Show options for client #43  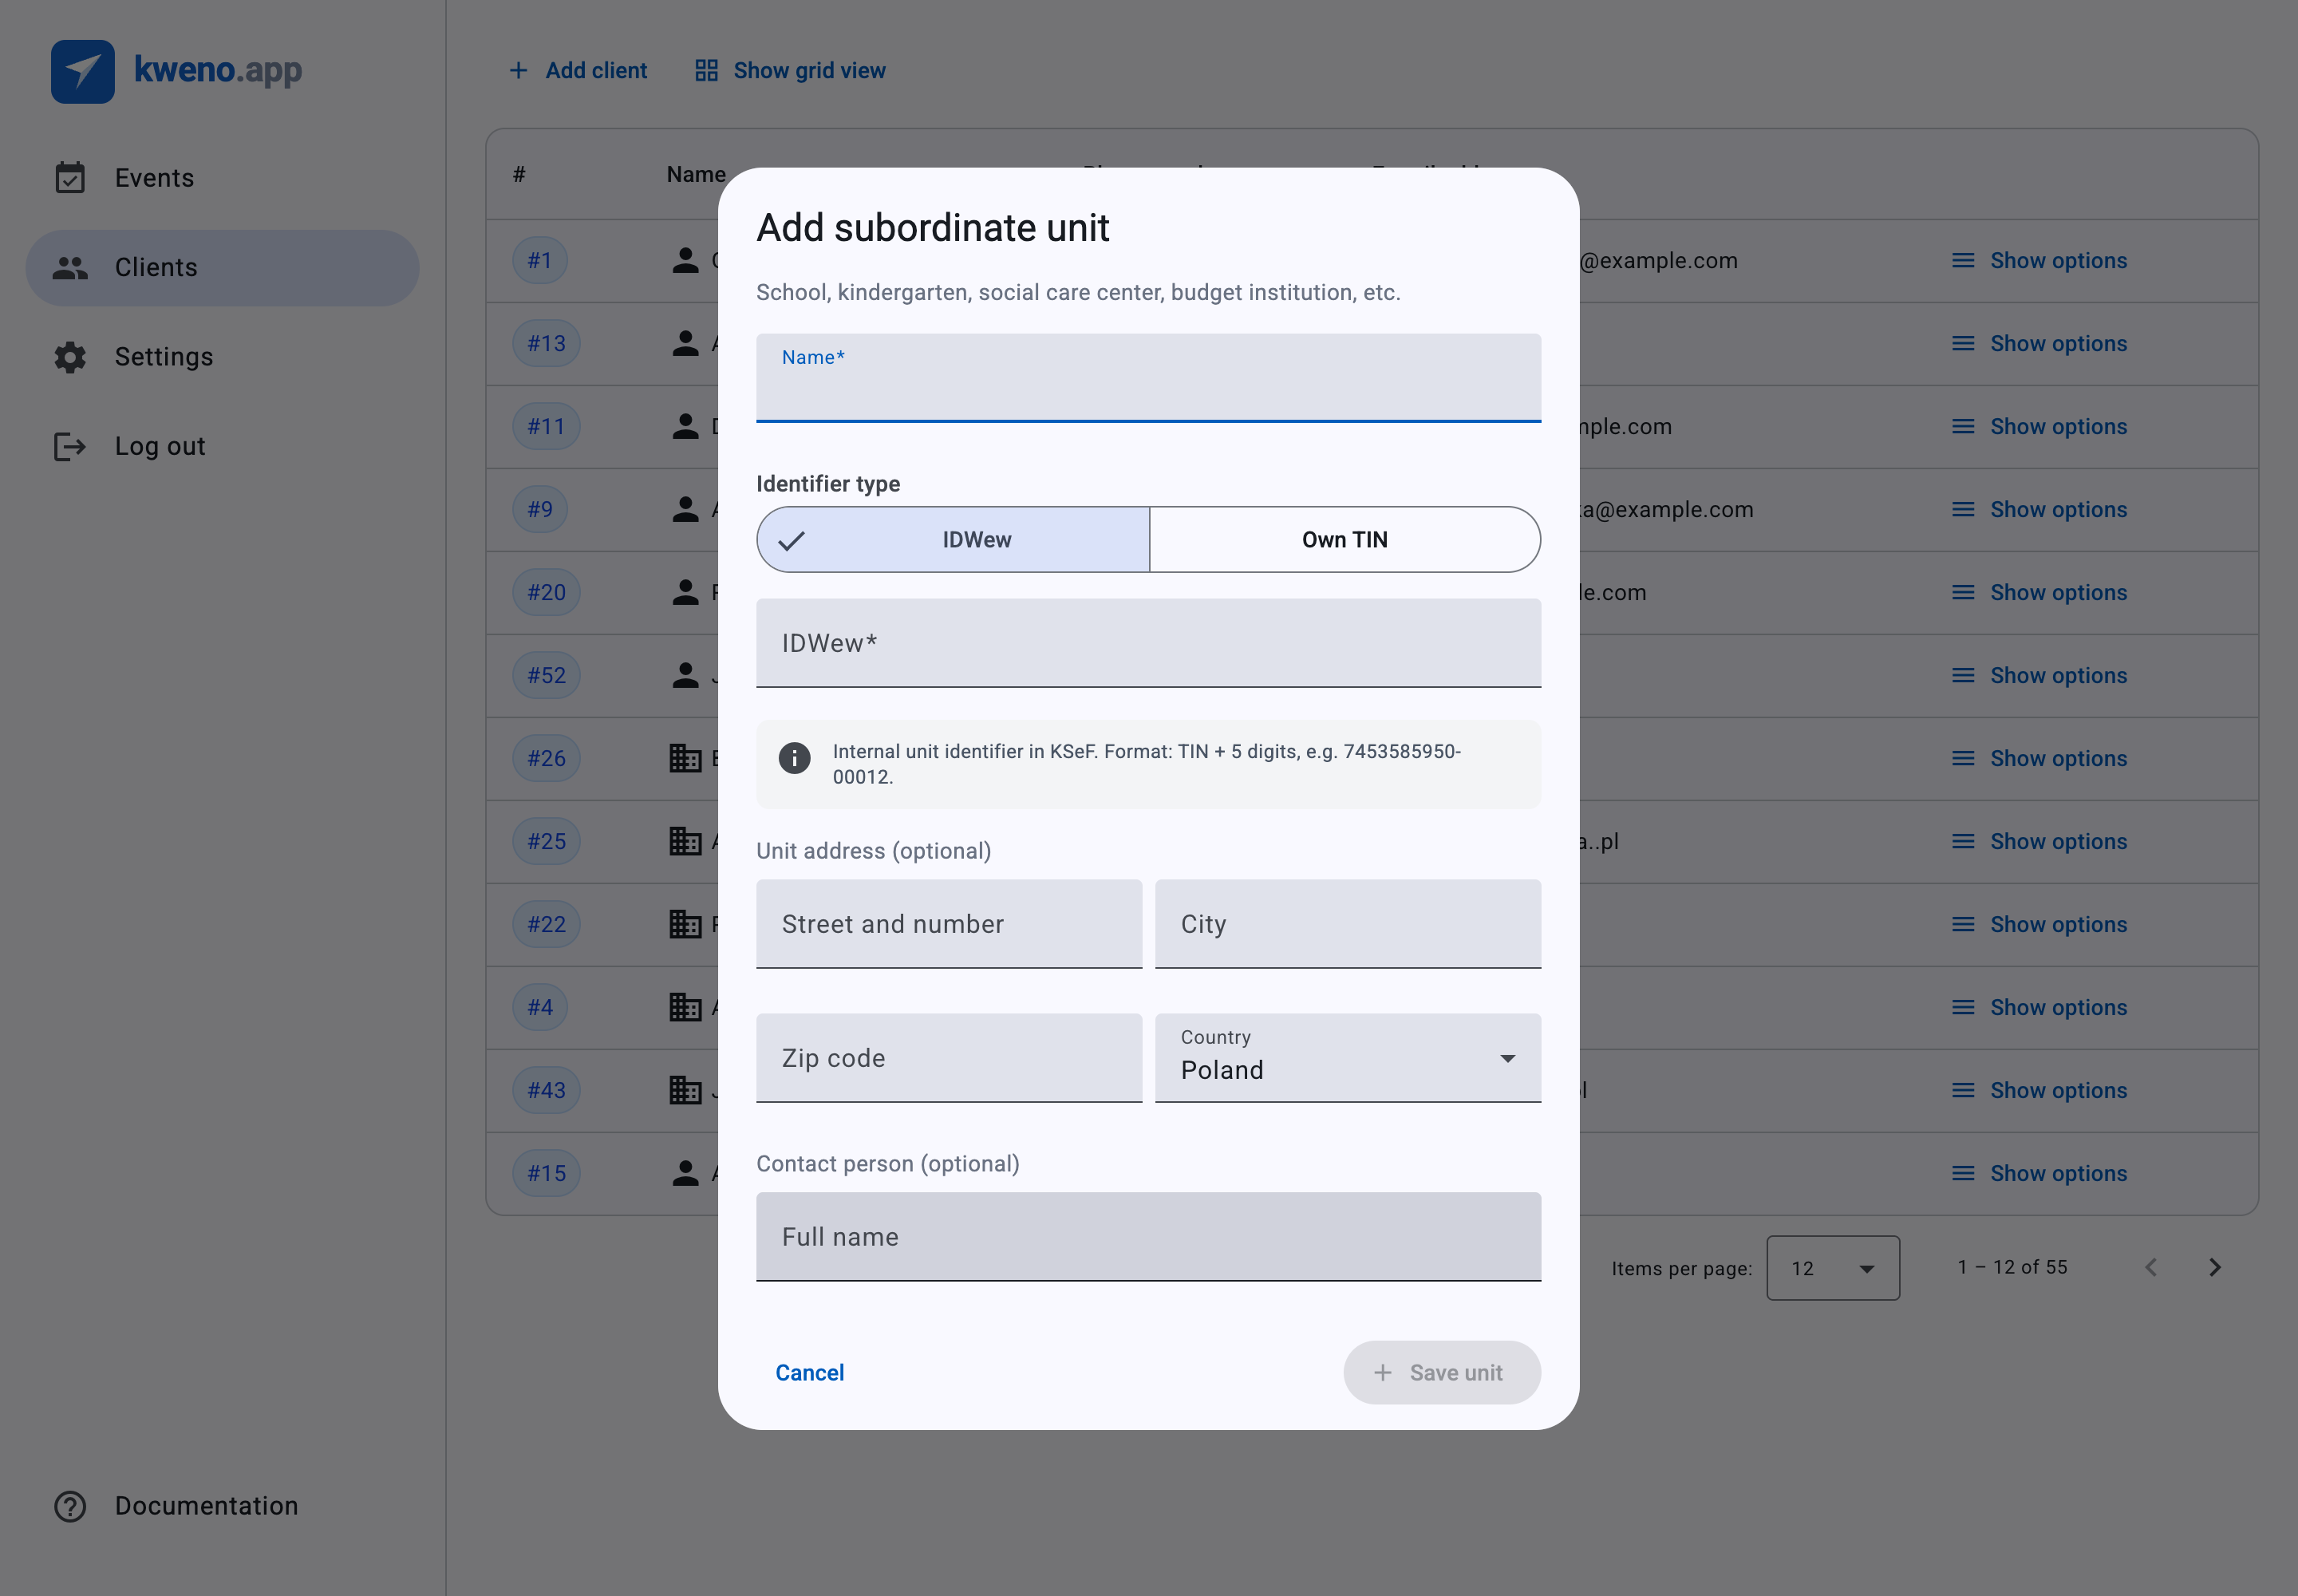click(2040, 1090)
